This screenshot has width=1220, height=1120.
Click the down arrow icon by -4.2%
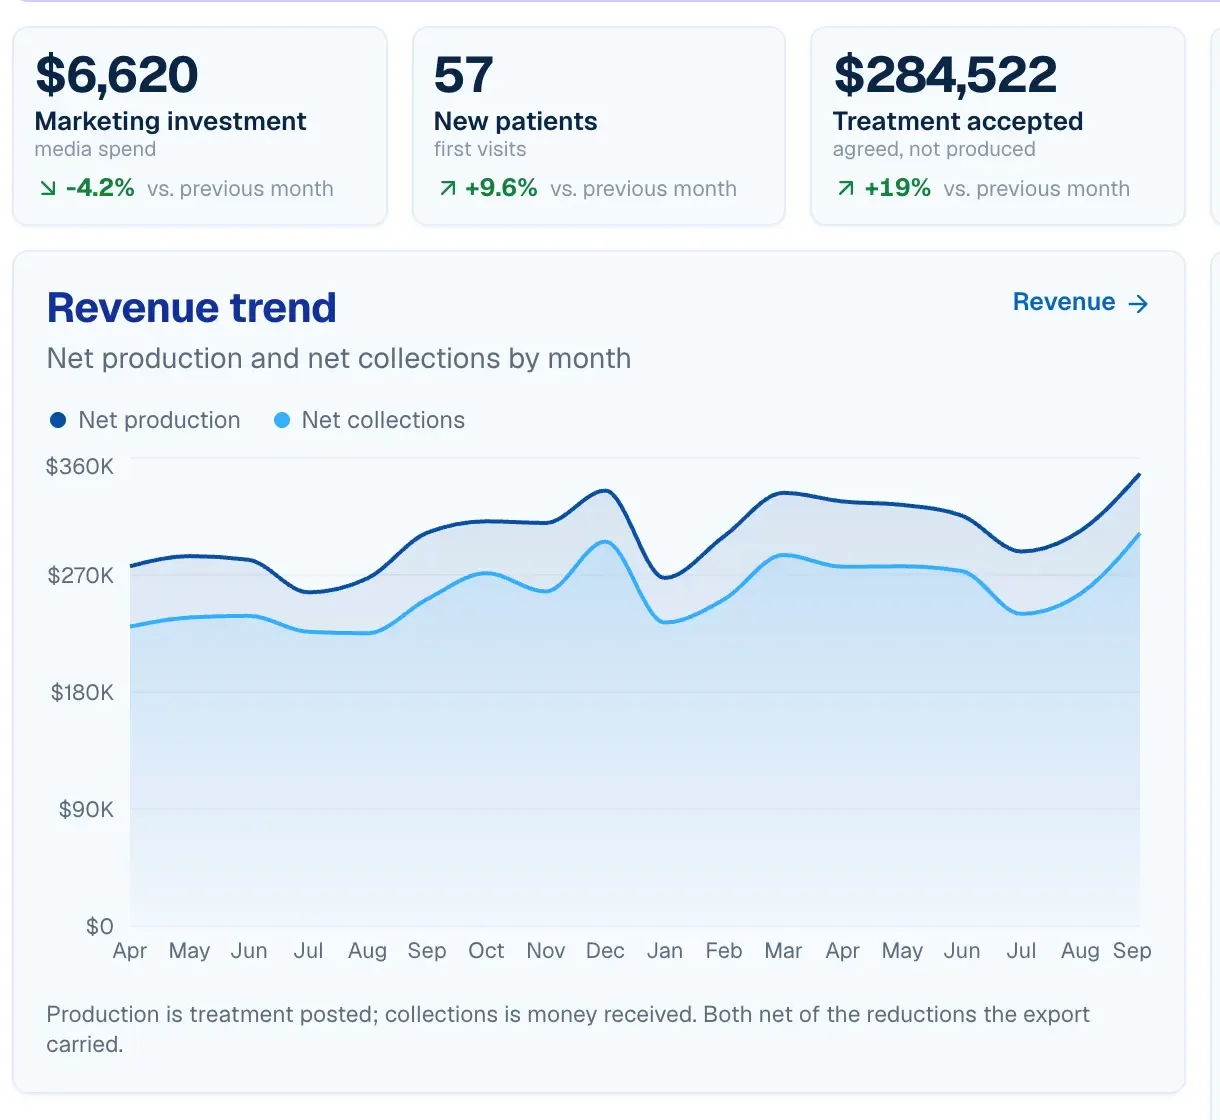pyautogui.click(x=48, y=188)
